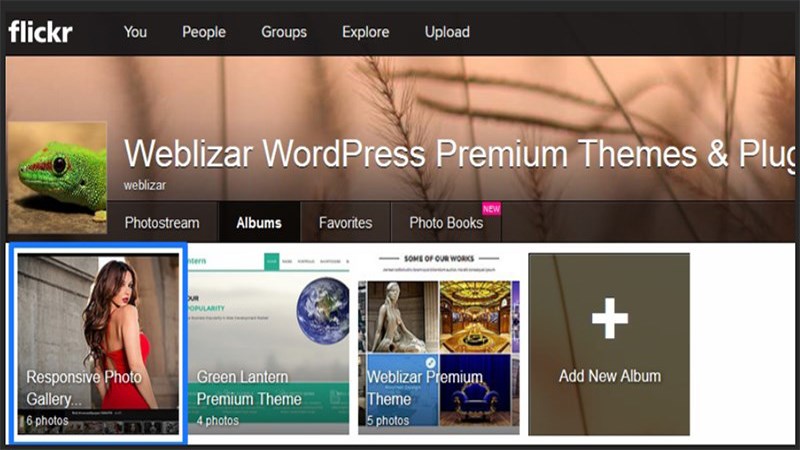Open the People menu
This screenshot has width=800, height=450.
pos(204,32)
